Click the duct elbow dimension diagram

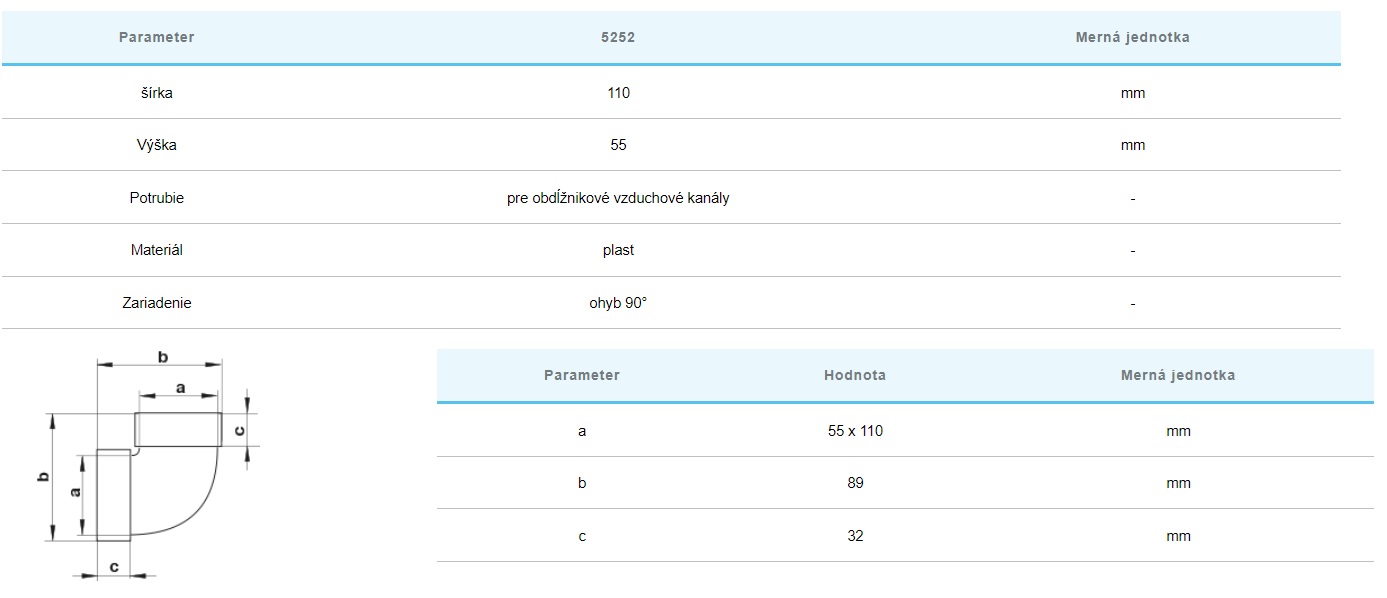[150, 467]
